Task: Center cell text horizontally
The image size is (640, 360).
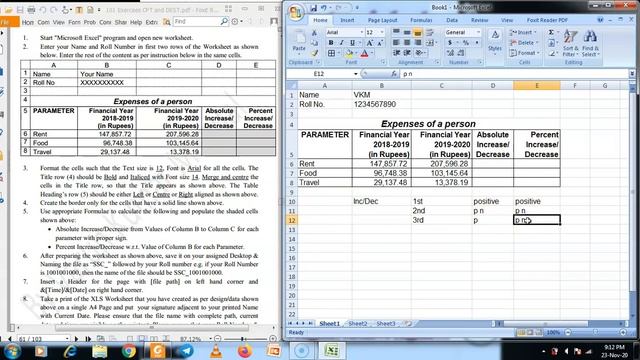Action: (x=407, y=42)
